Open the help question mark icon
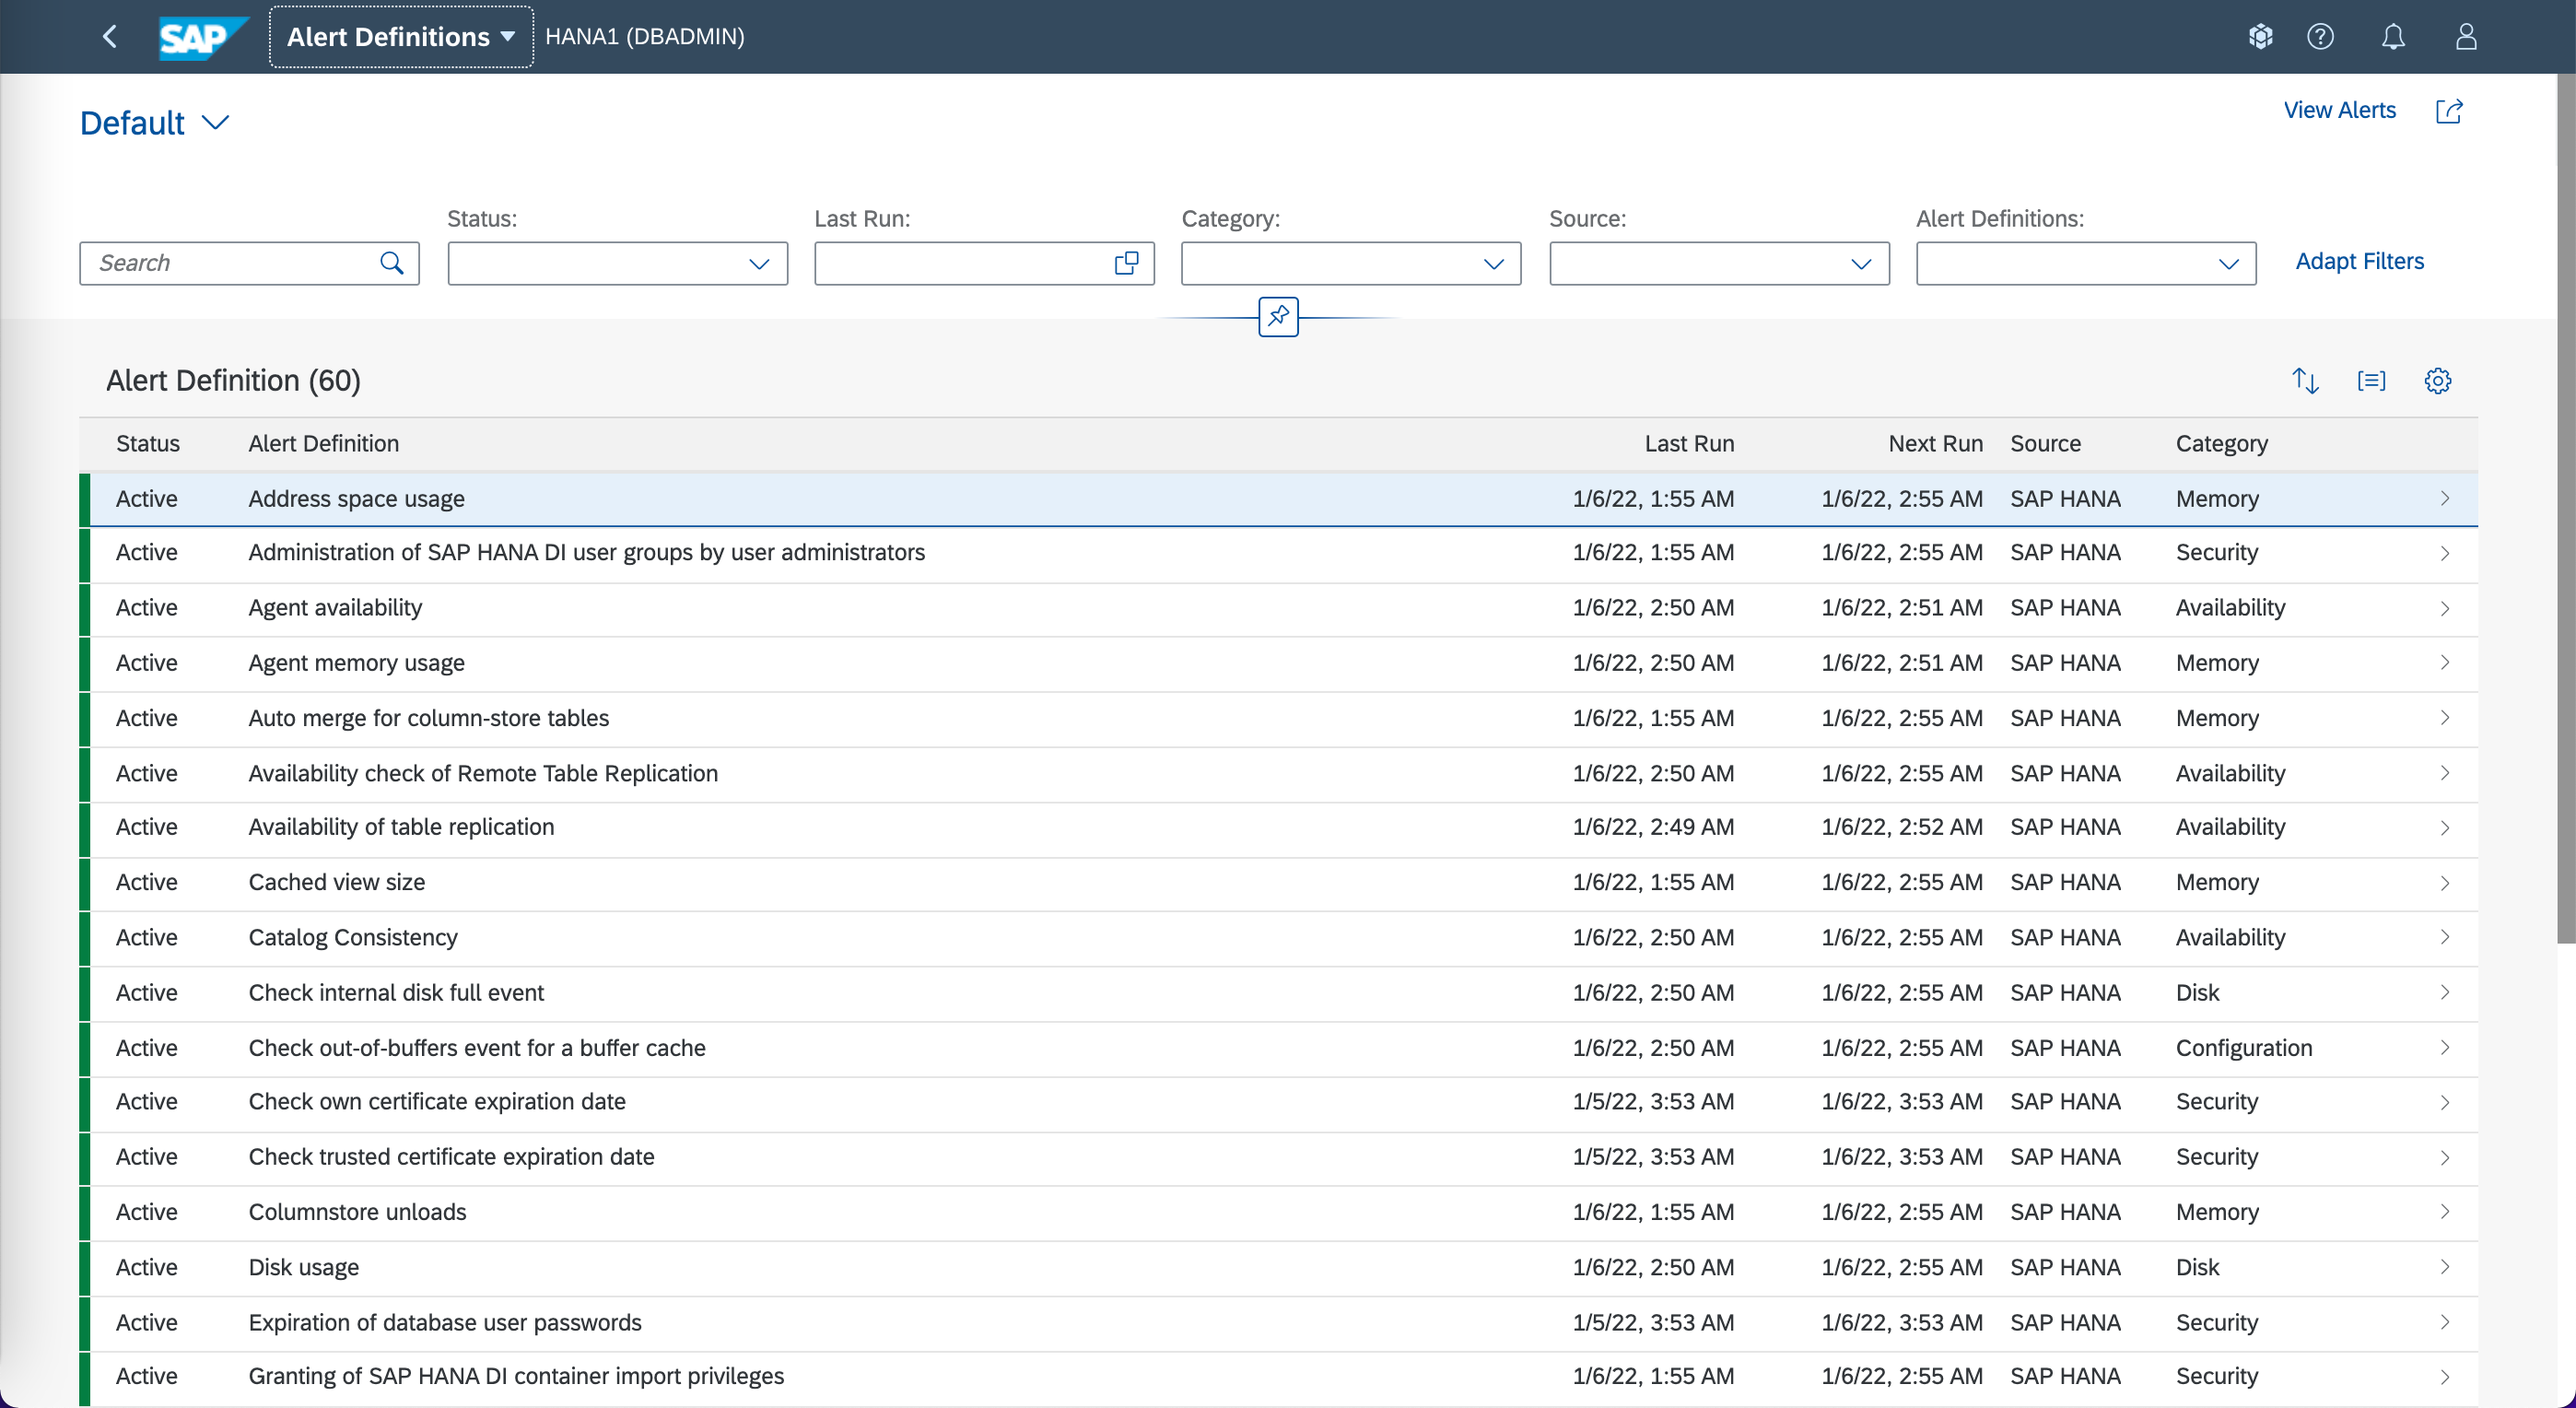 (x=2320, y=37)
